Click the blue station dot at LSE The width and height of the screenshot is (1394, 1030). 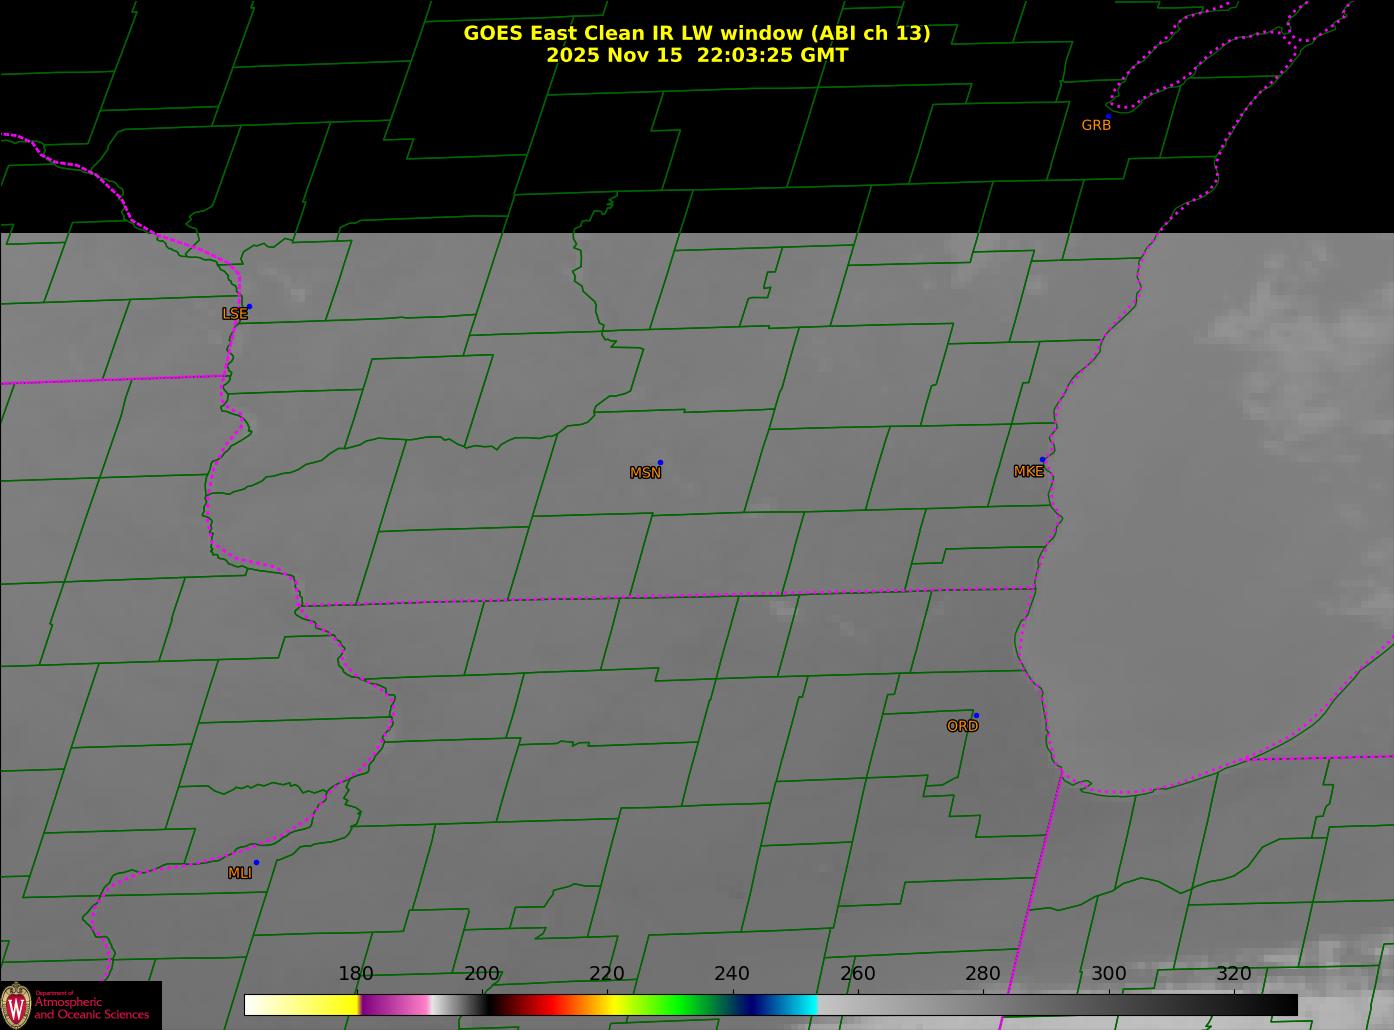249,307
